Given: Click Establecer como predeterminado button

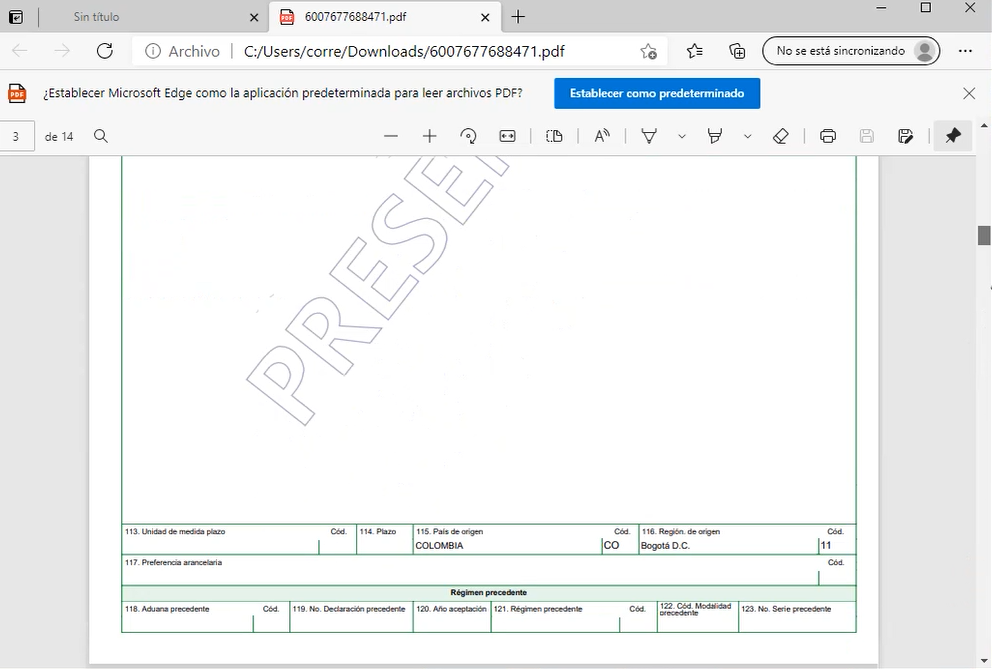Looking at the screenshot, I should pyautogui.click(x=657, y=93).
